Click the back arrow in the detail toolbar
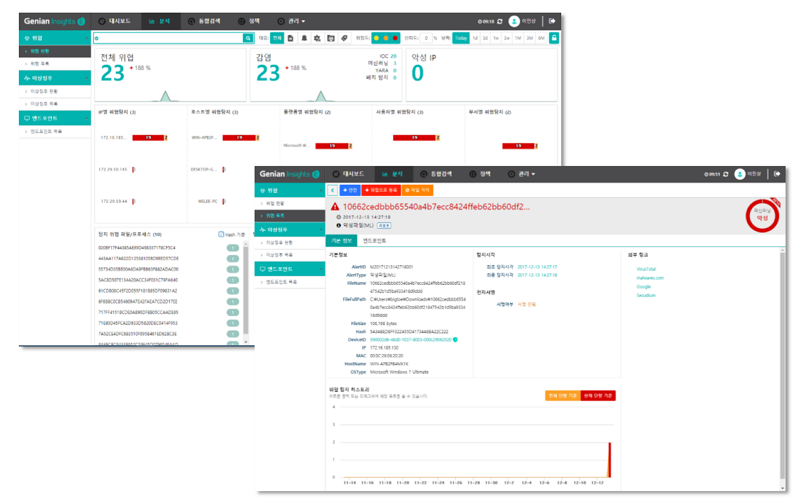 pos(333,190)
